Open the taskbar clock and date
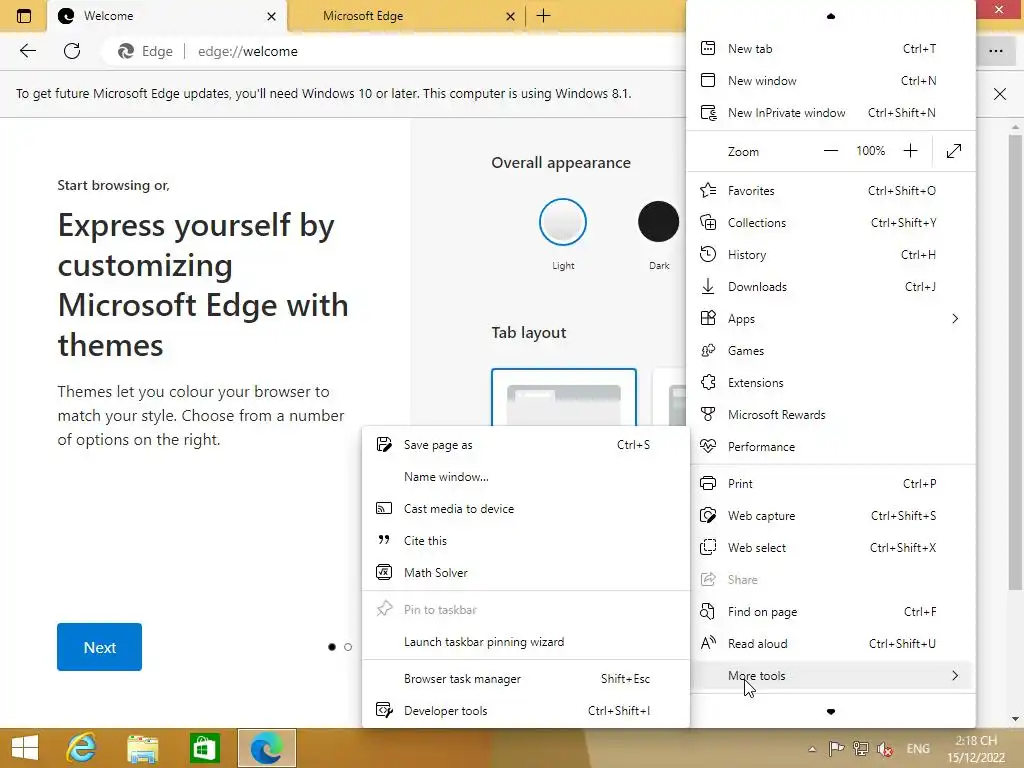This screenshot has height=768, width=1024. pos(976,749)
